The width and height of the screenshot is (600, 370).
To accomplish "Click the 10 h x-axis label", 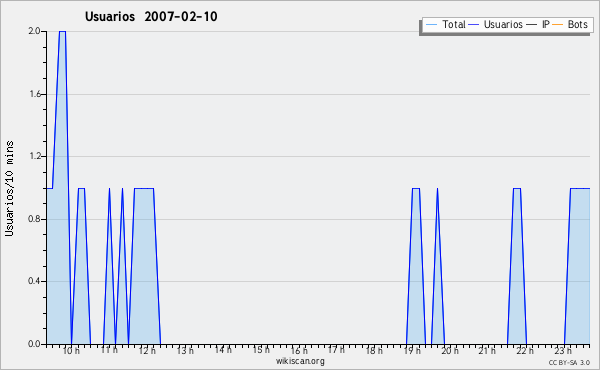I will point(71,350).
